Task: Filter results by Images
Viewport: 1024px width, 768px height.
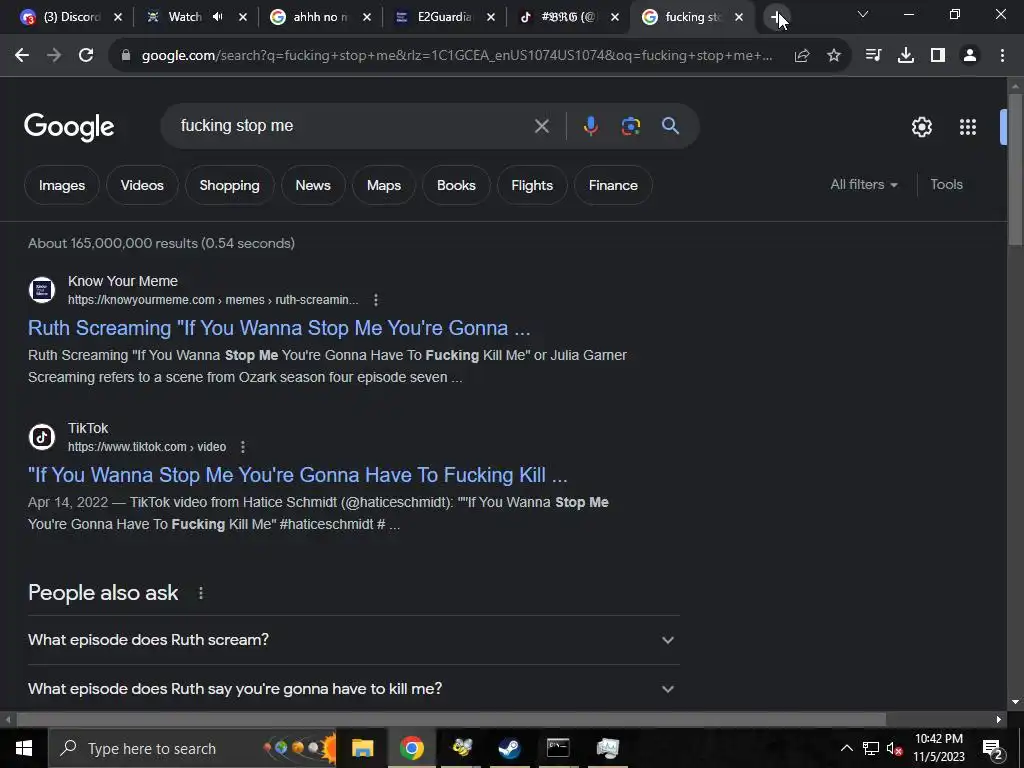Action: pos(62,185)
